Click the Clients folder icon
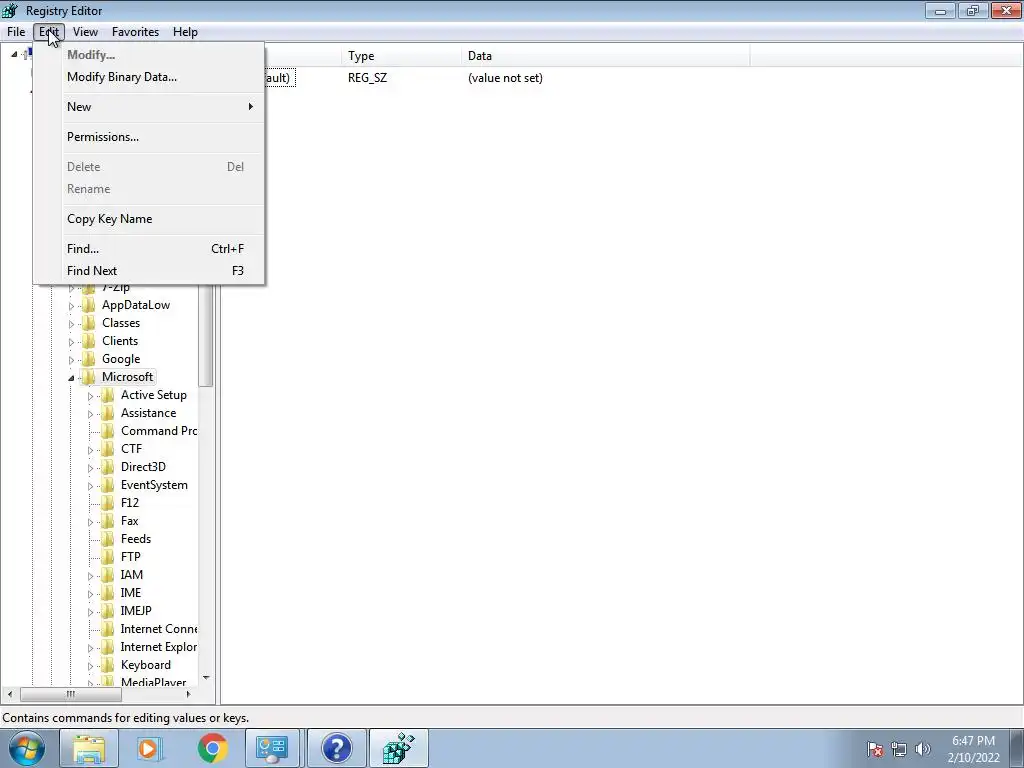 pos(88,341)
